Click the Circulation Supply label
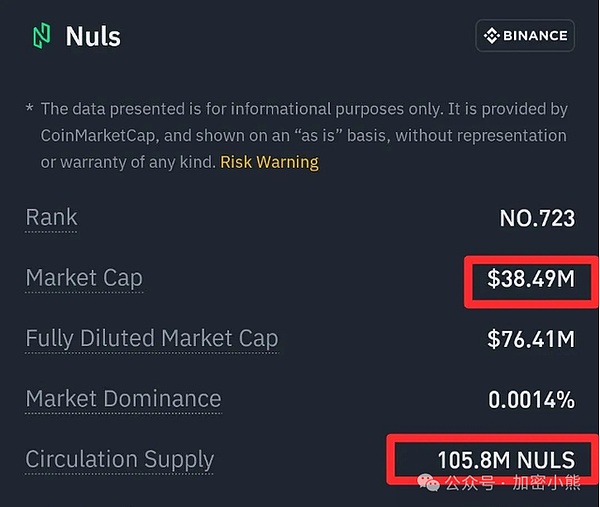The image size is (600, 507). tap(119, 460)
